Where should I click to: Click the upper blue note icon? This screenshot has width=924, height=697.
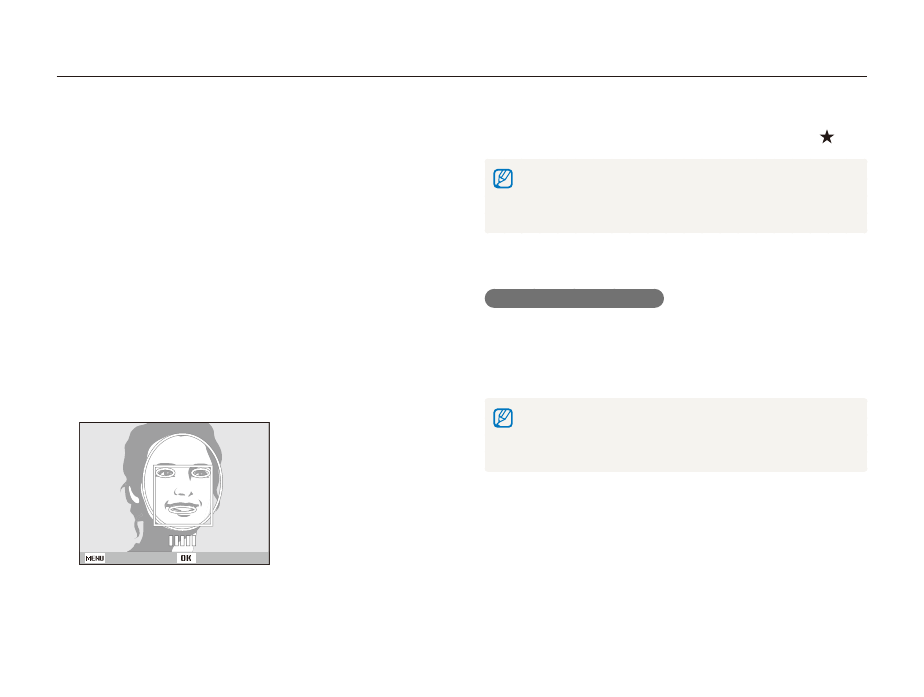click(x=502, y=180)
